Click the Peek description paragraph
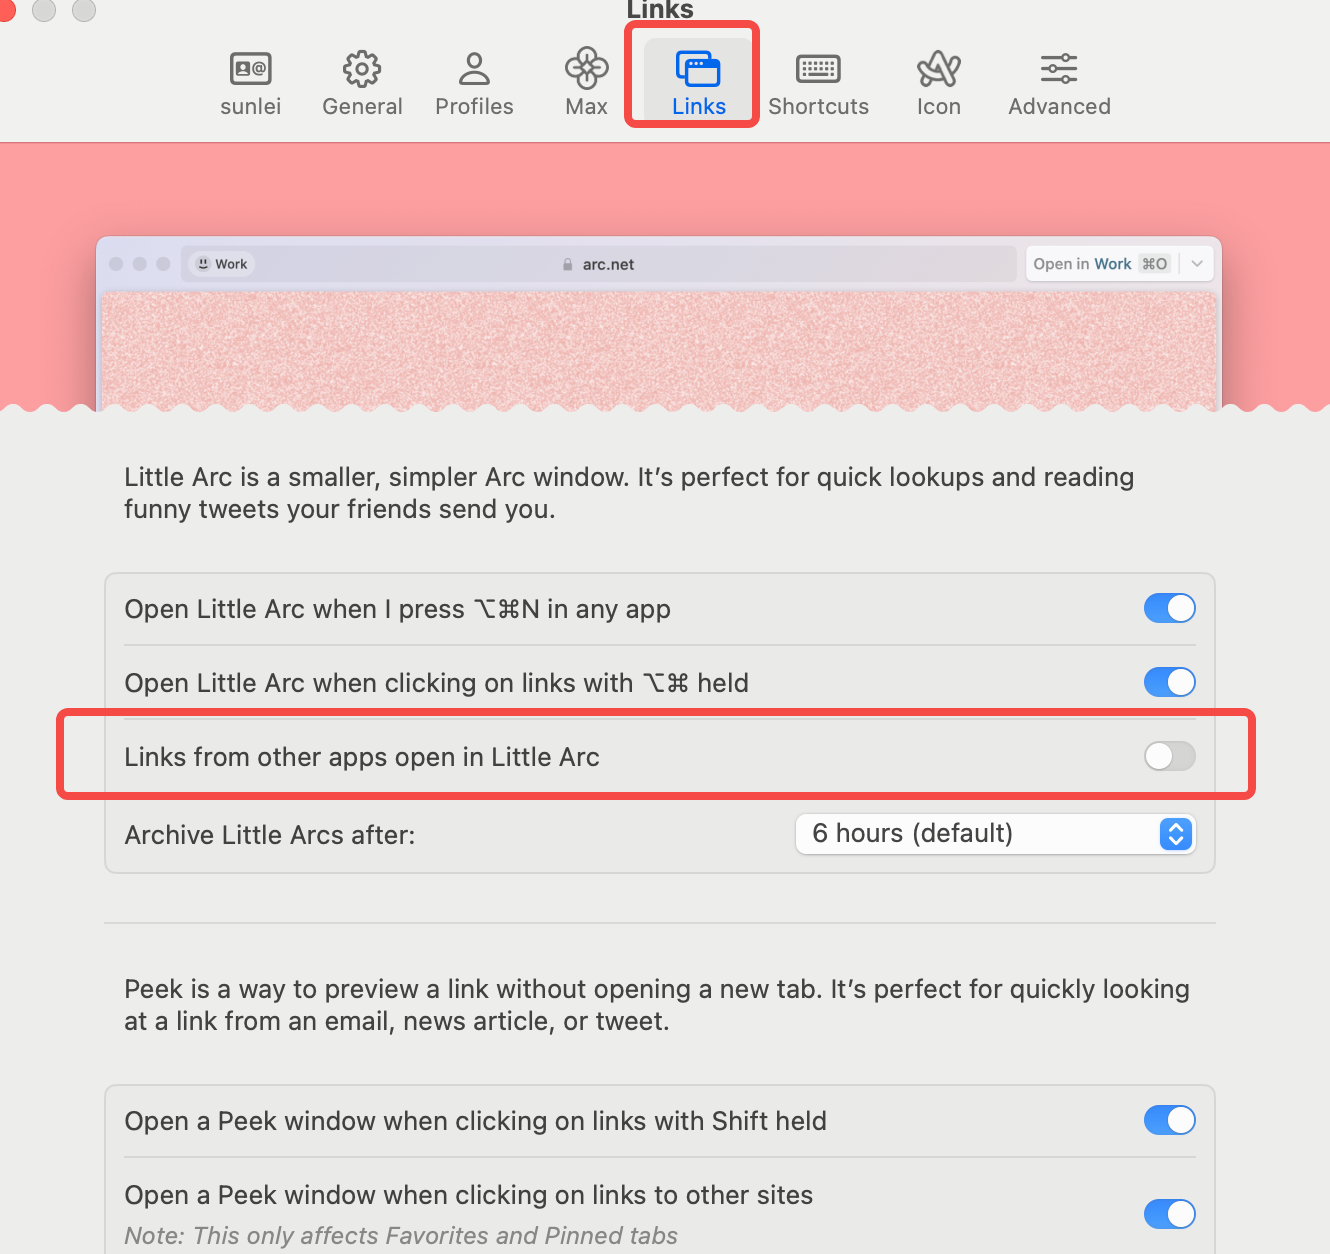Screen dimensions: 1330x1254 [x=657, y=1005]
